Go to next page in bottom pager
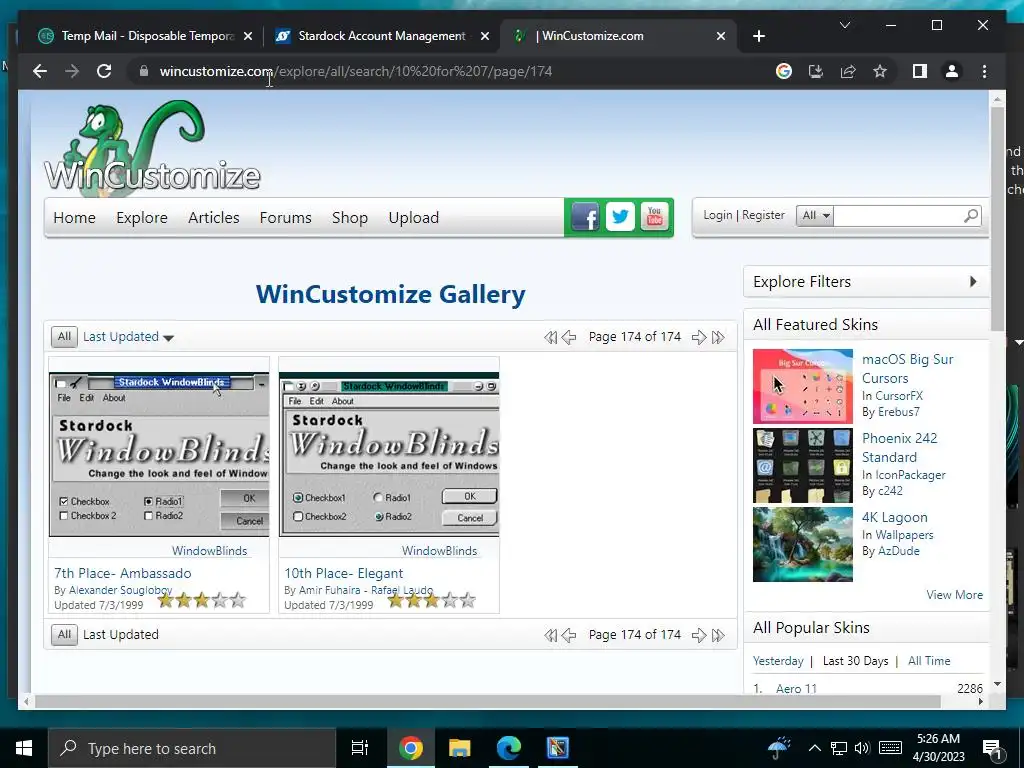This screenshot has width=1024, height=768. point(699,635)
